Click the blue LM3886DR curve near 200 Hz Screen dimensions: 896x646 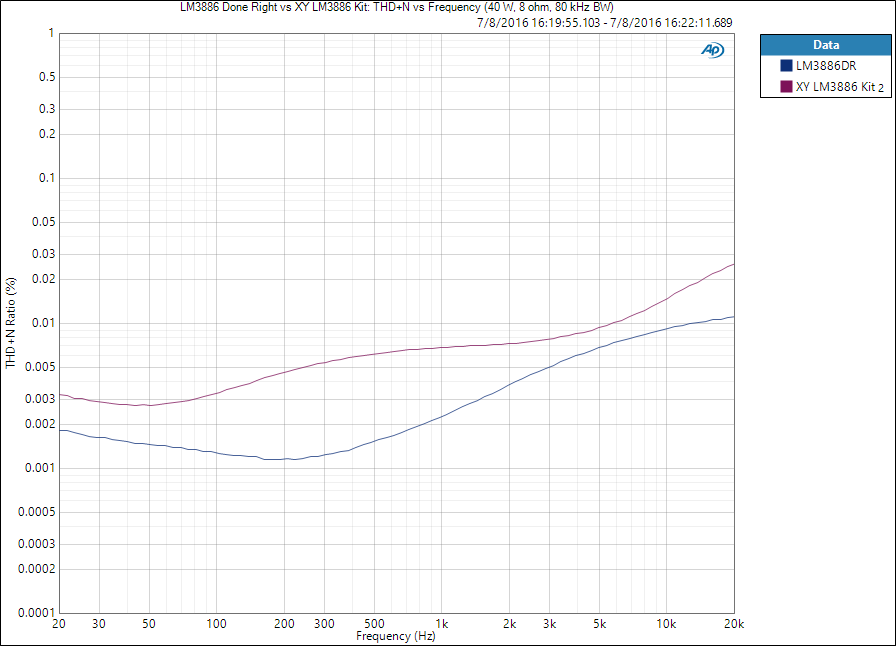[284, 458]
